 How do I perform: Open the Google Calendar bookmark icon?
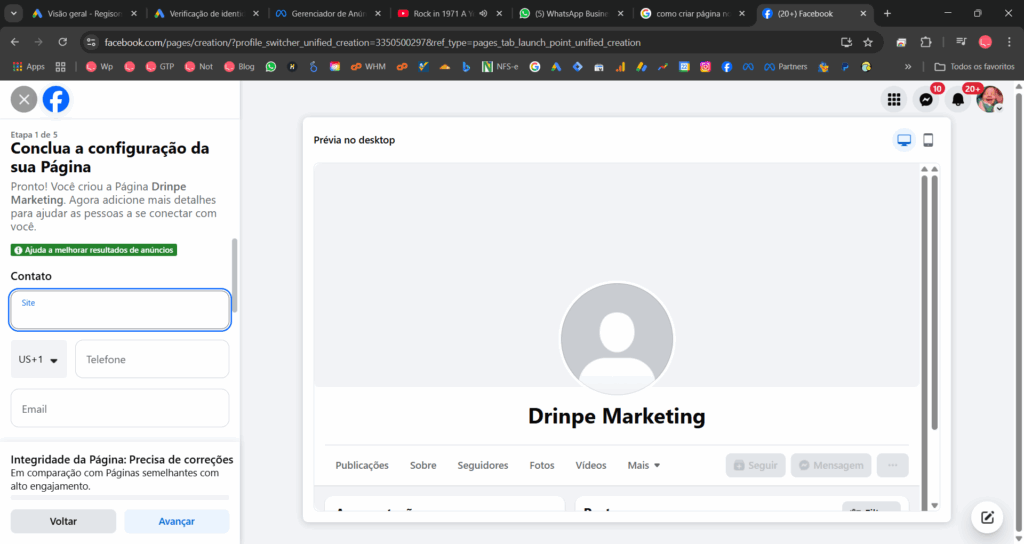coord(684,67)
